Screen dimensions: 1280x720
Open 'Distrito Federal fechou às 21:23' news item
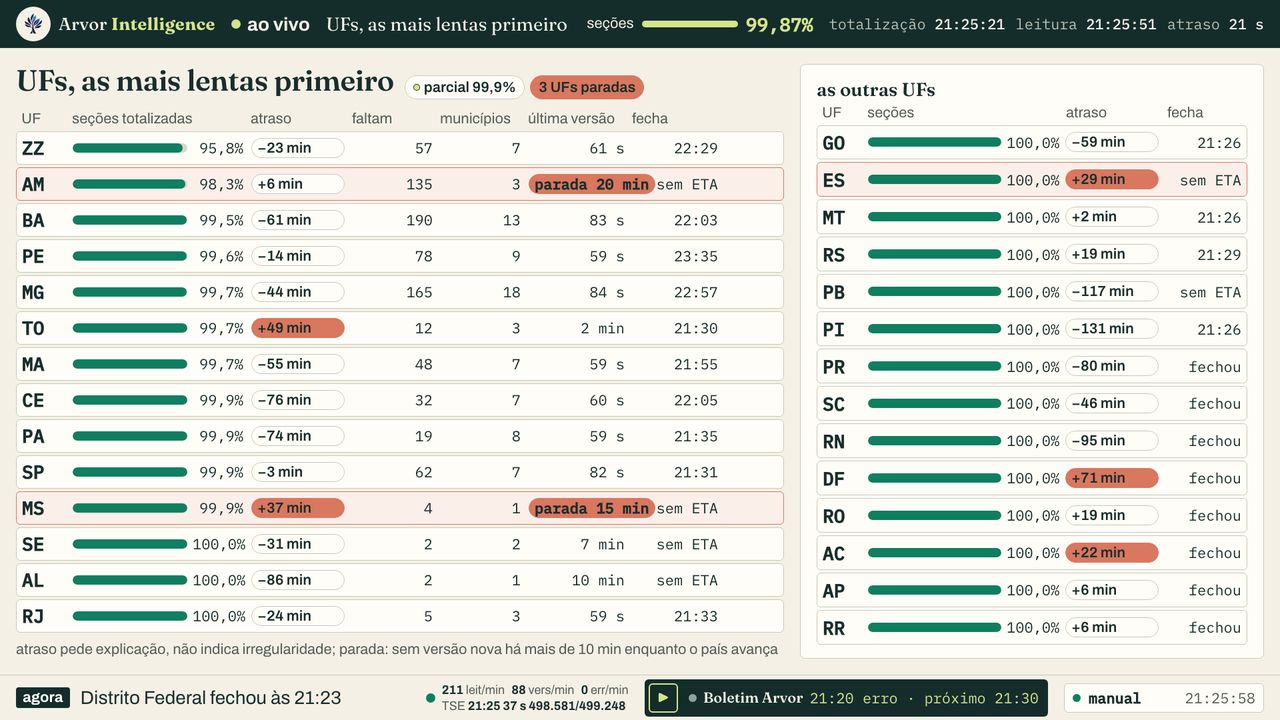click(x=211, y=698)
